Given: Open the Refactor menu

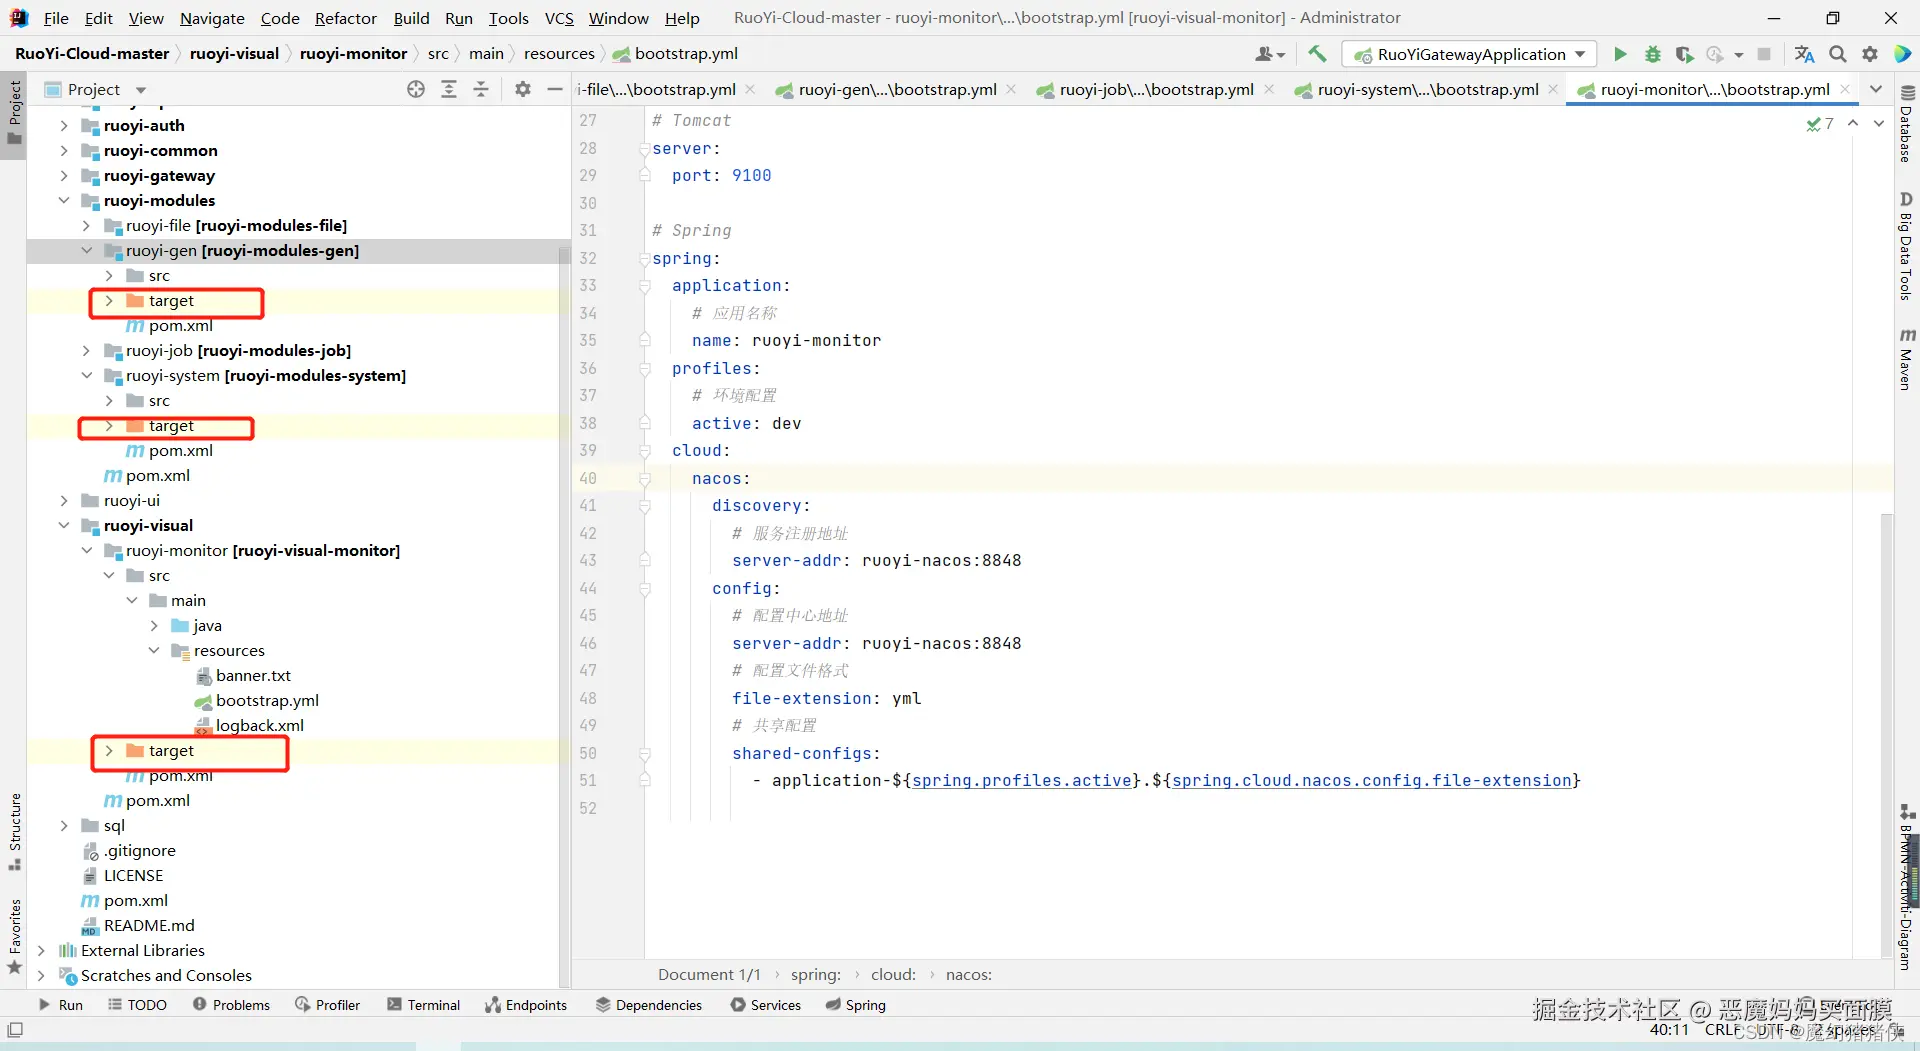Looking at the screenshot, I should pos(345,18).
